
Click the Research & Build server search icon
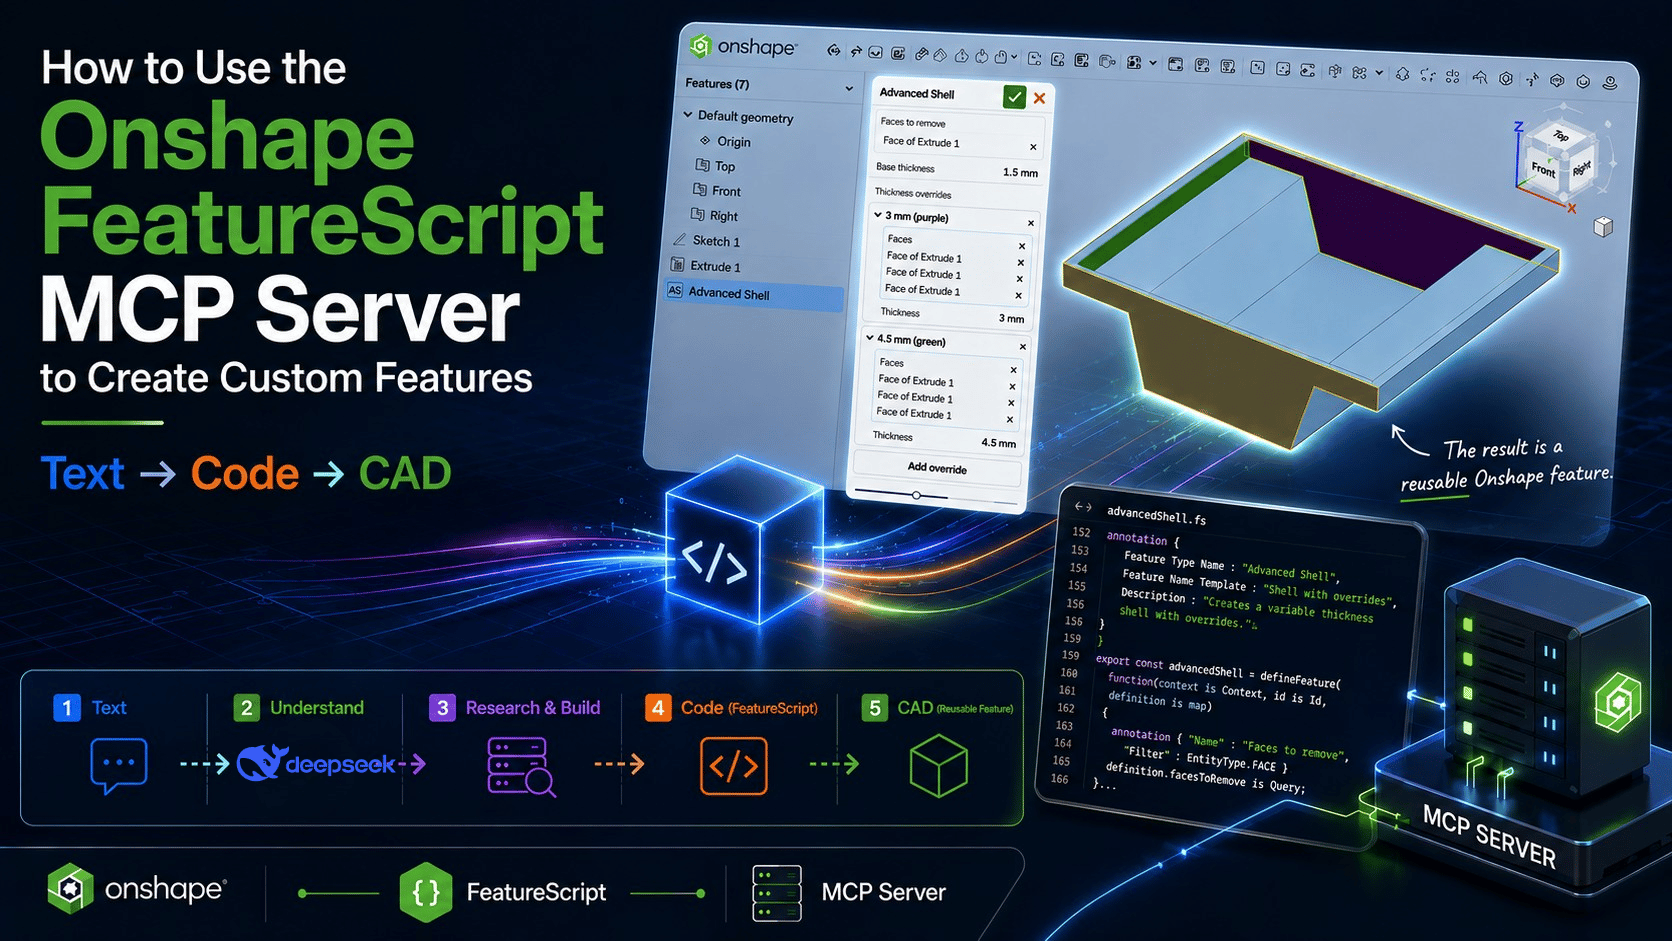[520, 766]
